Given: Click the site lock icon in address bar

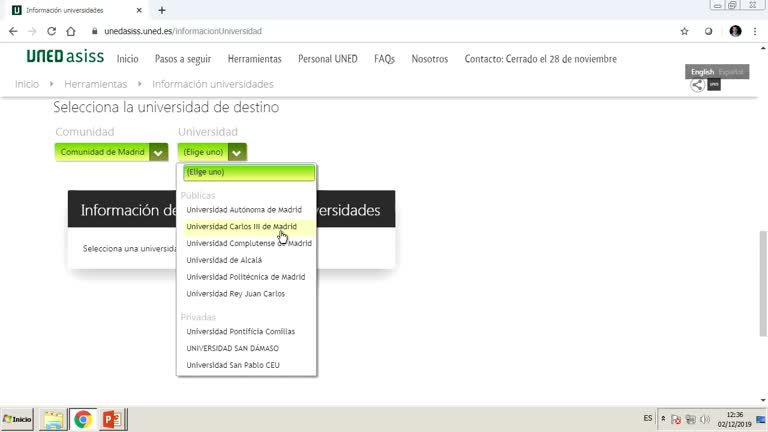Looking at the screenshot, I should point(95,31).
